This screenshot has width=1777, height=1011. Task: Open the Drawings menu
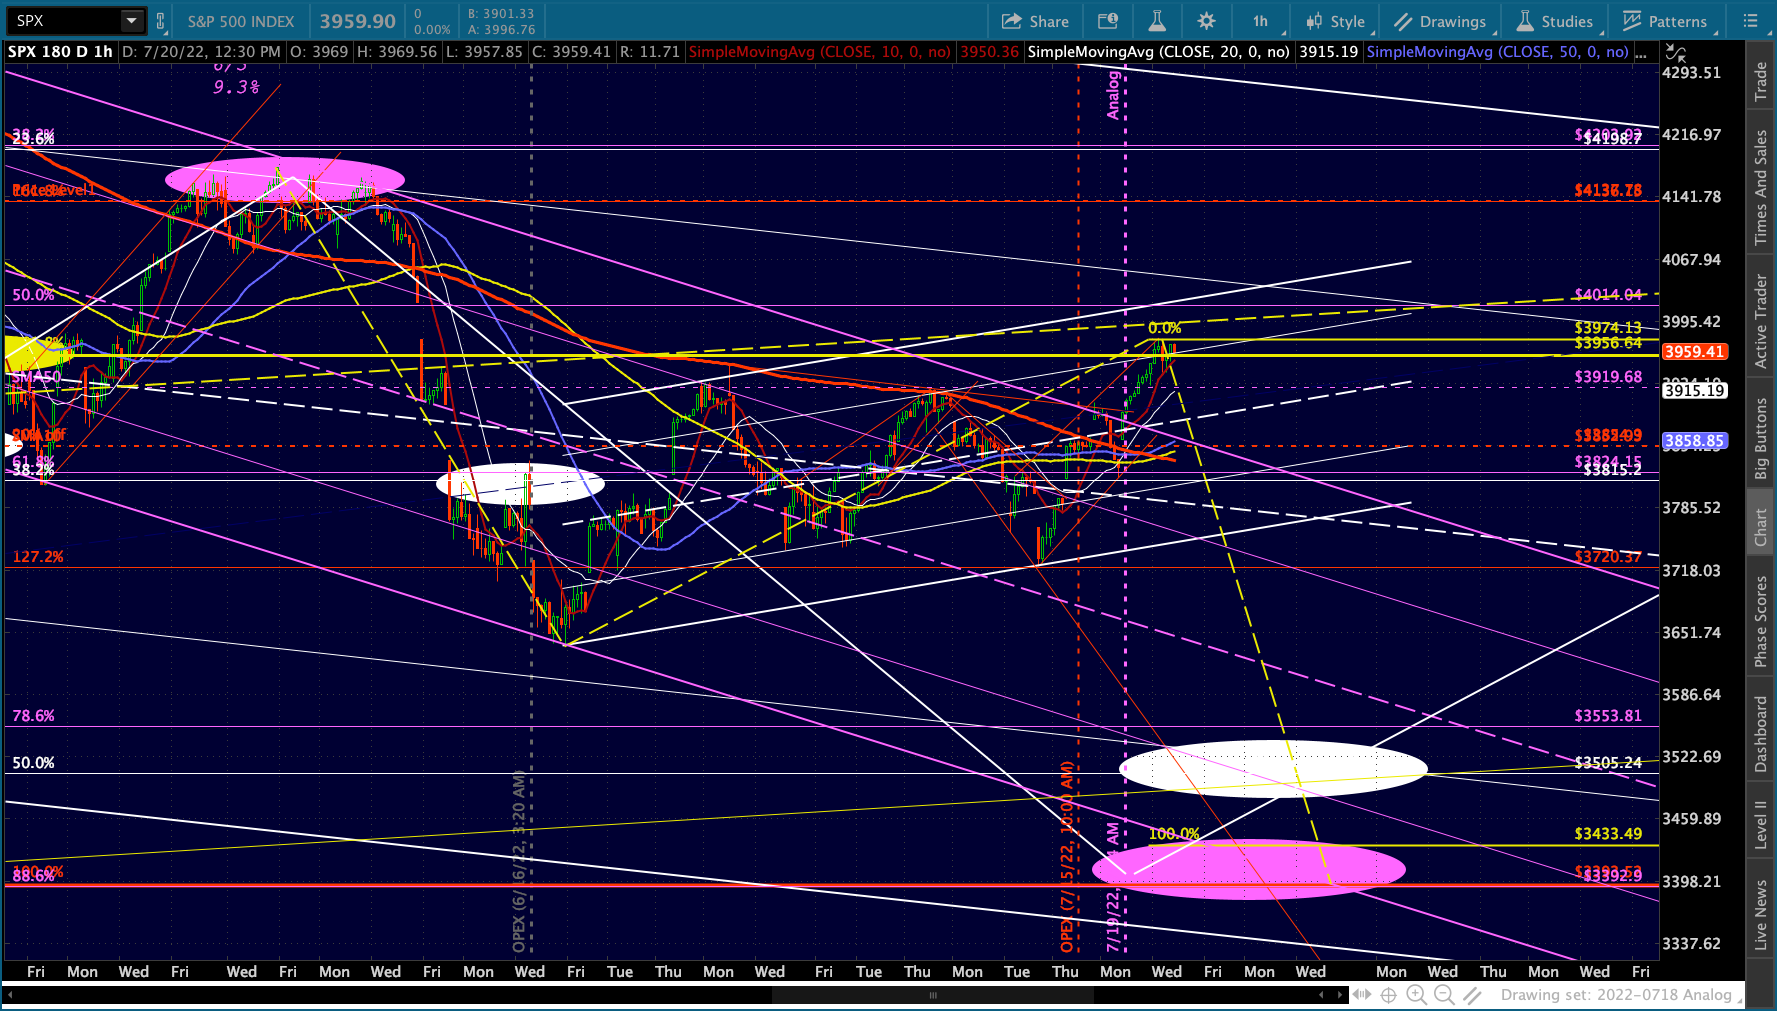[1440, 21]
